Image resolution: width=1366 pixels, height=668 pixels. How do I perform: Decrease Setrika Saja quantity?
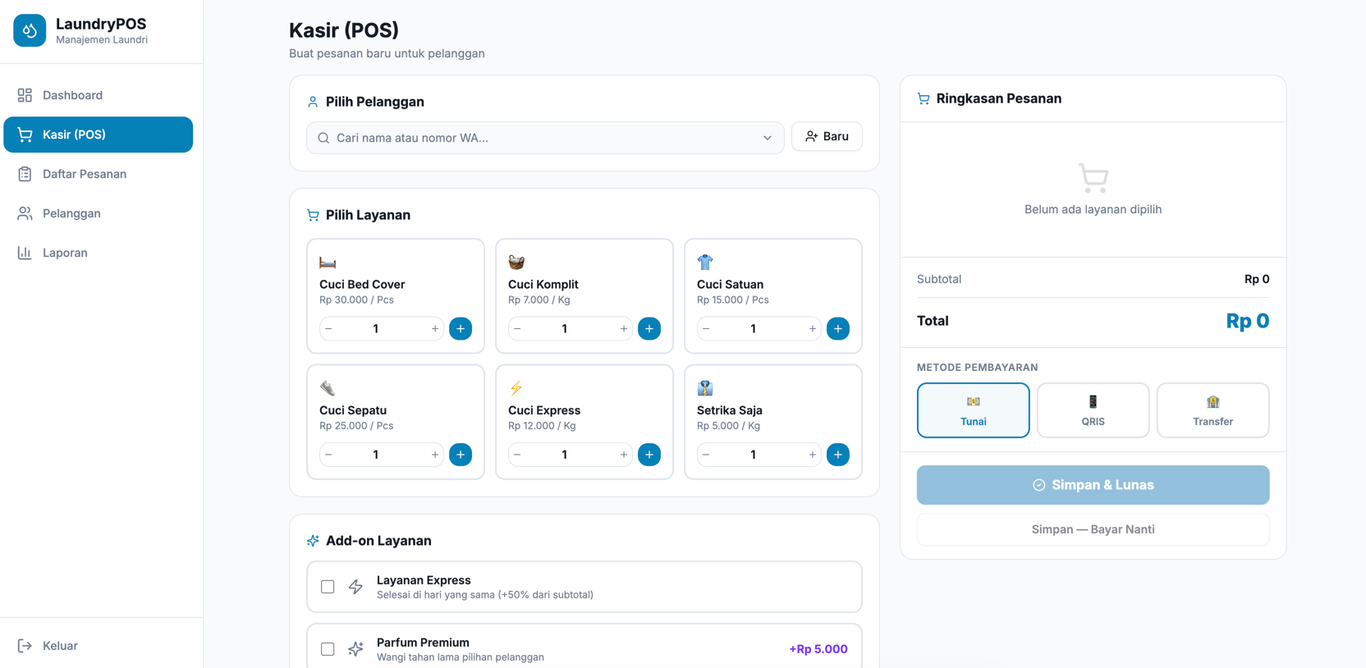[706, 455]
